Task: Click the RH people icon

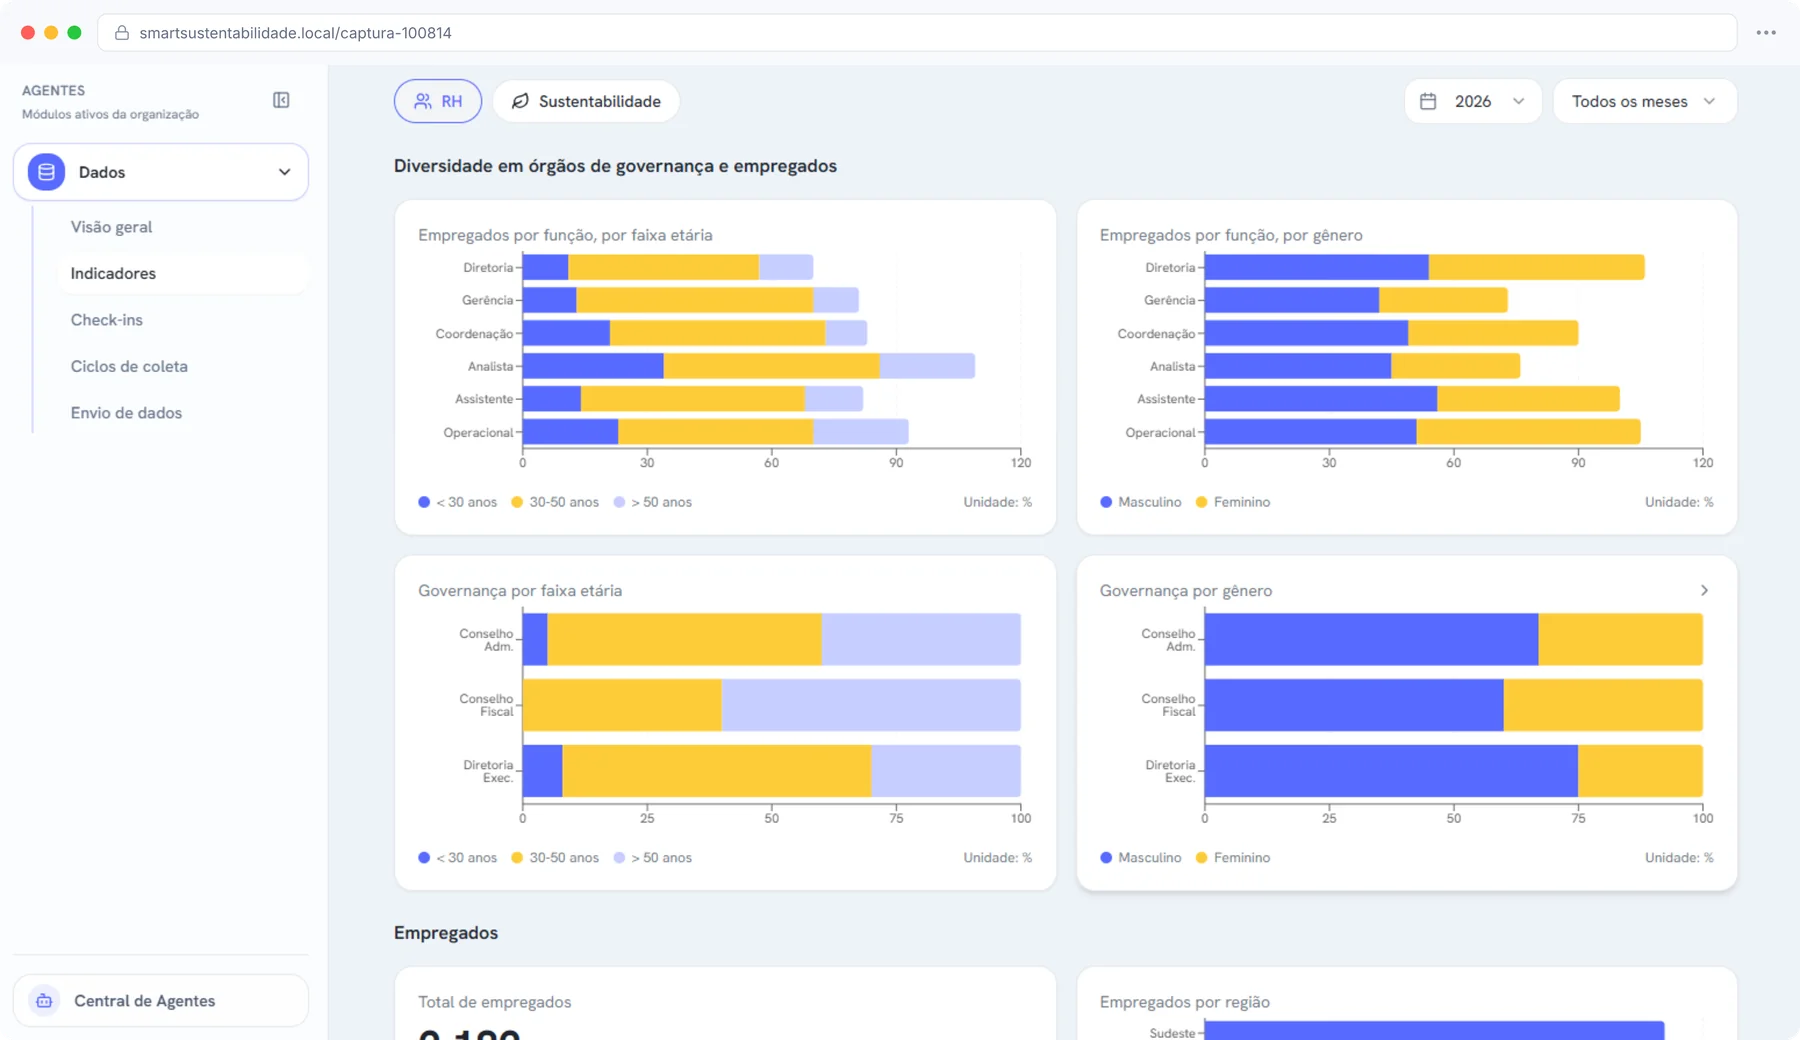Action: (x=423, y=101)
